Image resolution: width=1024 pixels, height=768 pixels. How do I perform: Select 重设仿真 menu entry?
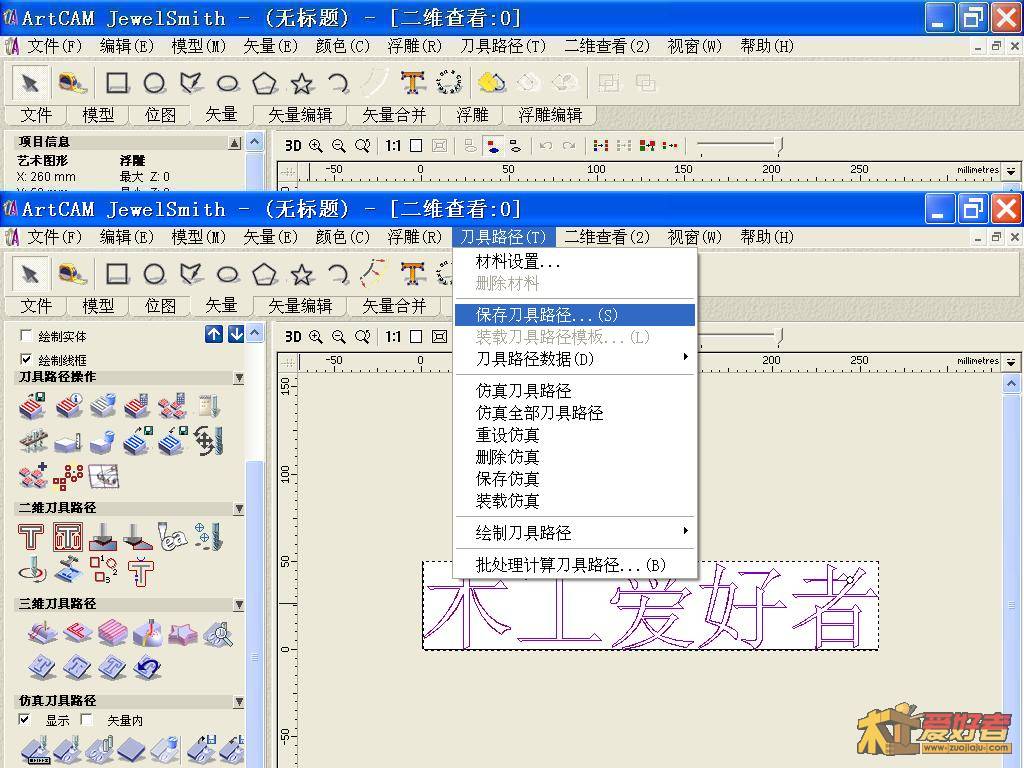575,435
